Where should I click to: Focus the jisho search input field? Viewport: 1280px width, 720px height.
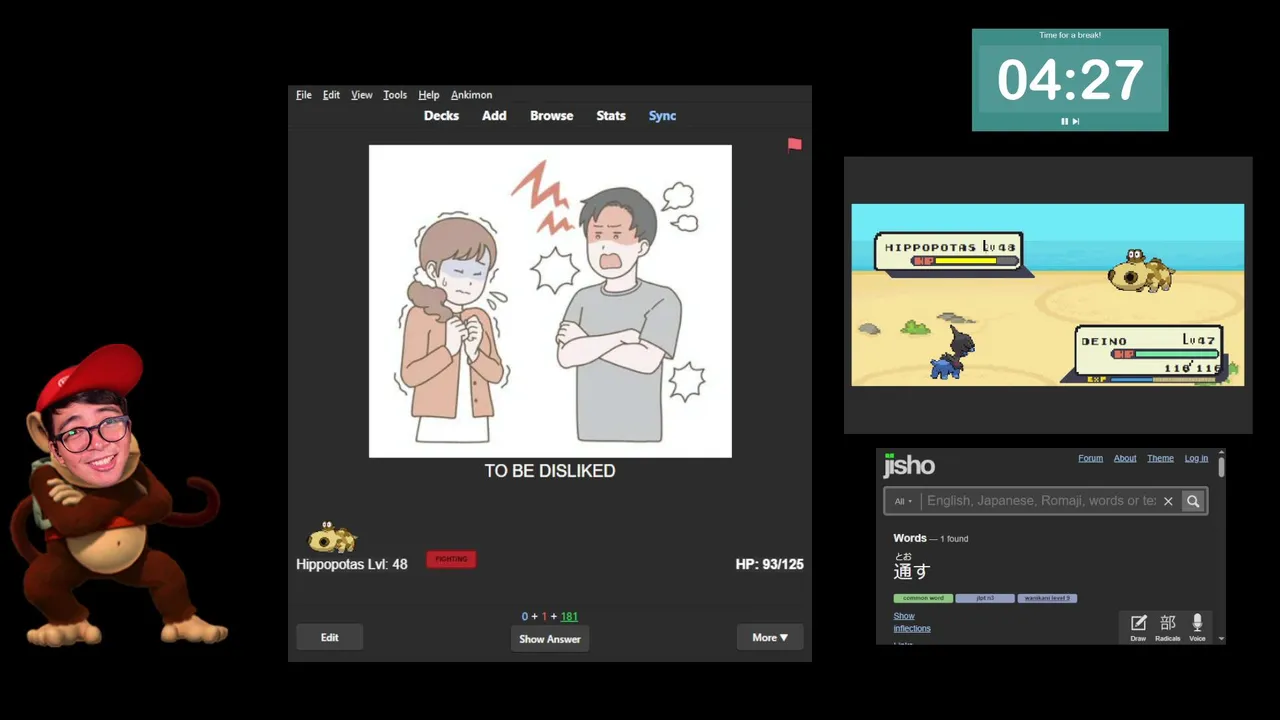click(x=1040, y=501)
